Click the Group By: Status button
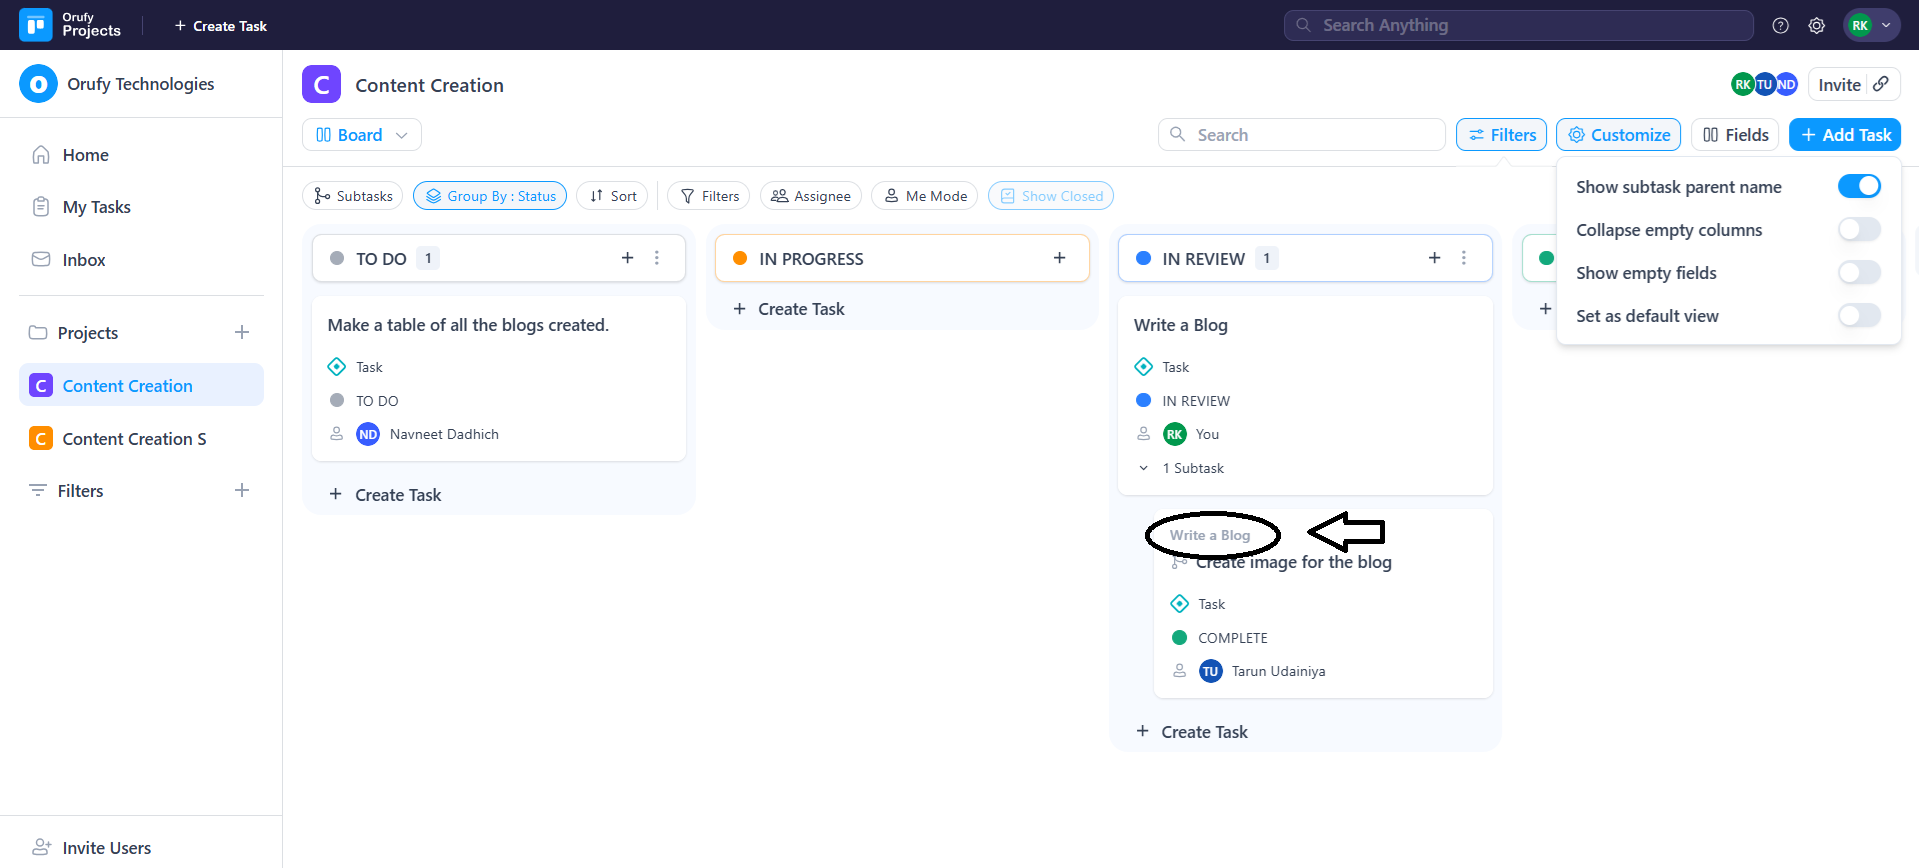The height and width of the screenshot is (868, 1919). pos(490,196)
